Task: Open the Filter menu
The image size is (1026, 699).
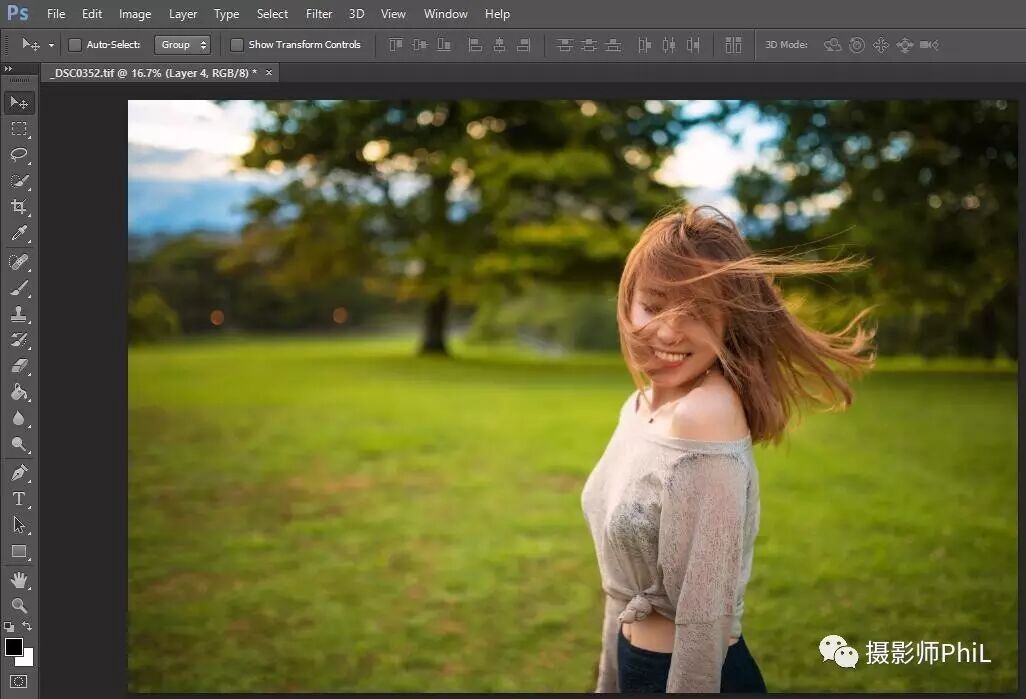Action: pyautogui.click(x=319, y=14)
